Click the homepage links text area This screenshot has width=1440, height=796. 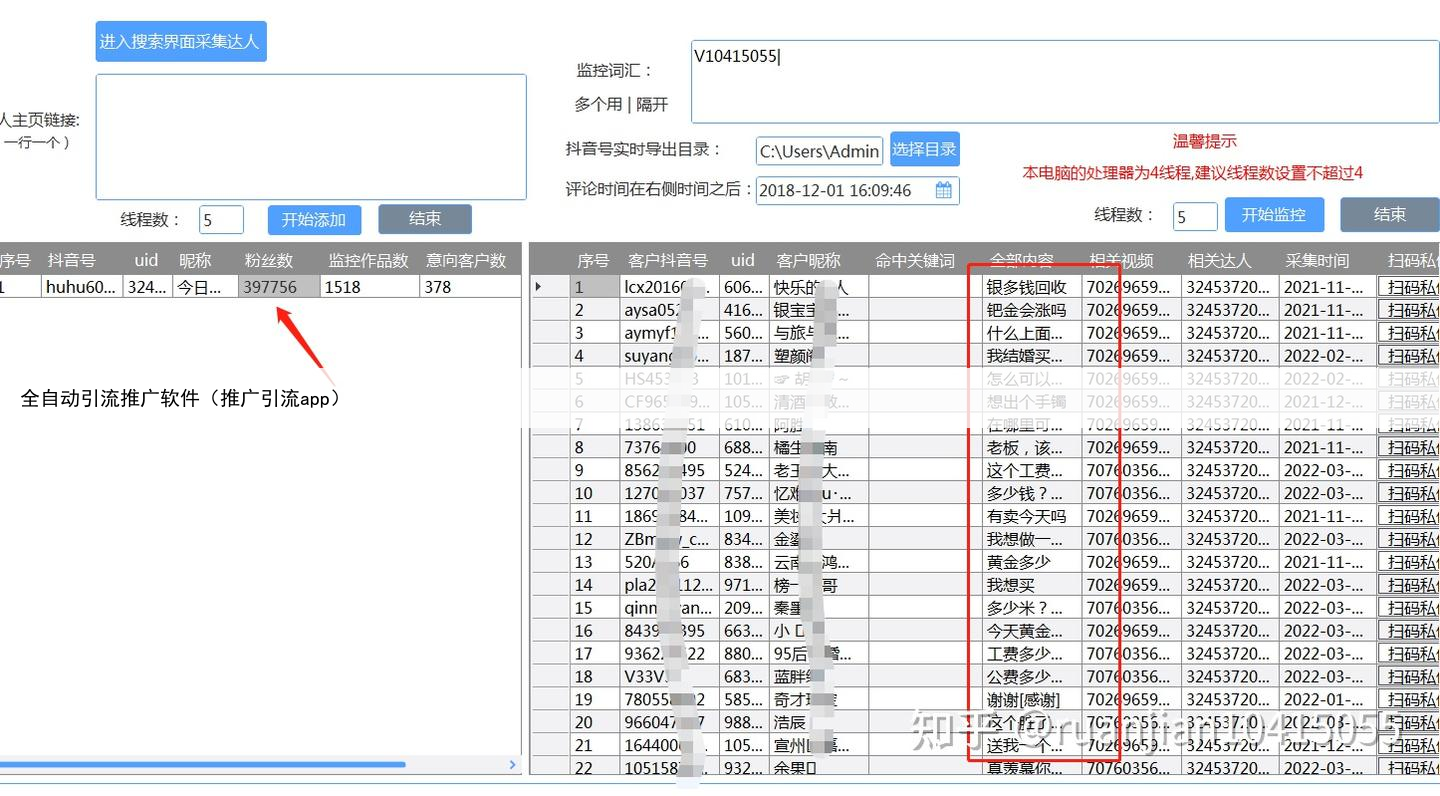coord(311,137)
